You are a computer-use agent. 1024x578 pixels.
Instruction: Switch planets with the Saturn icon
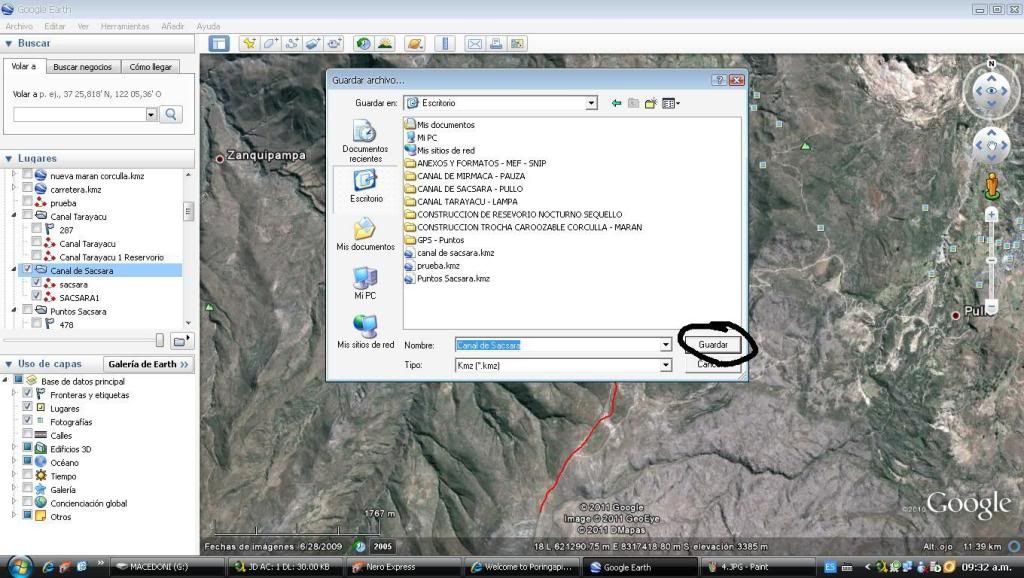point(415,44)
